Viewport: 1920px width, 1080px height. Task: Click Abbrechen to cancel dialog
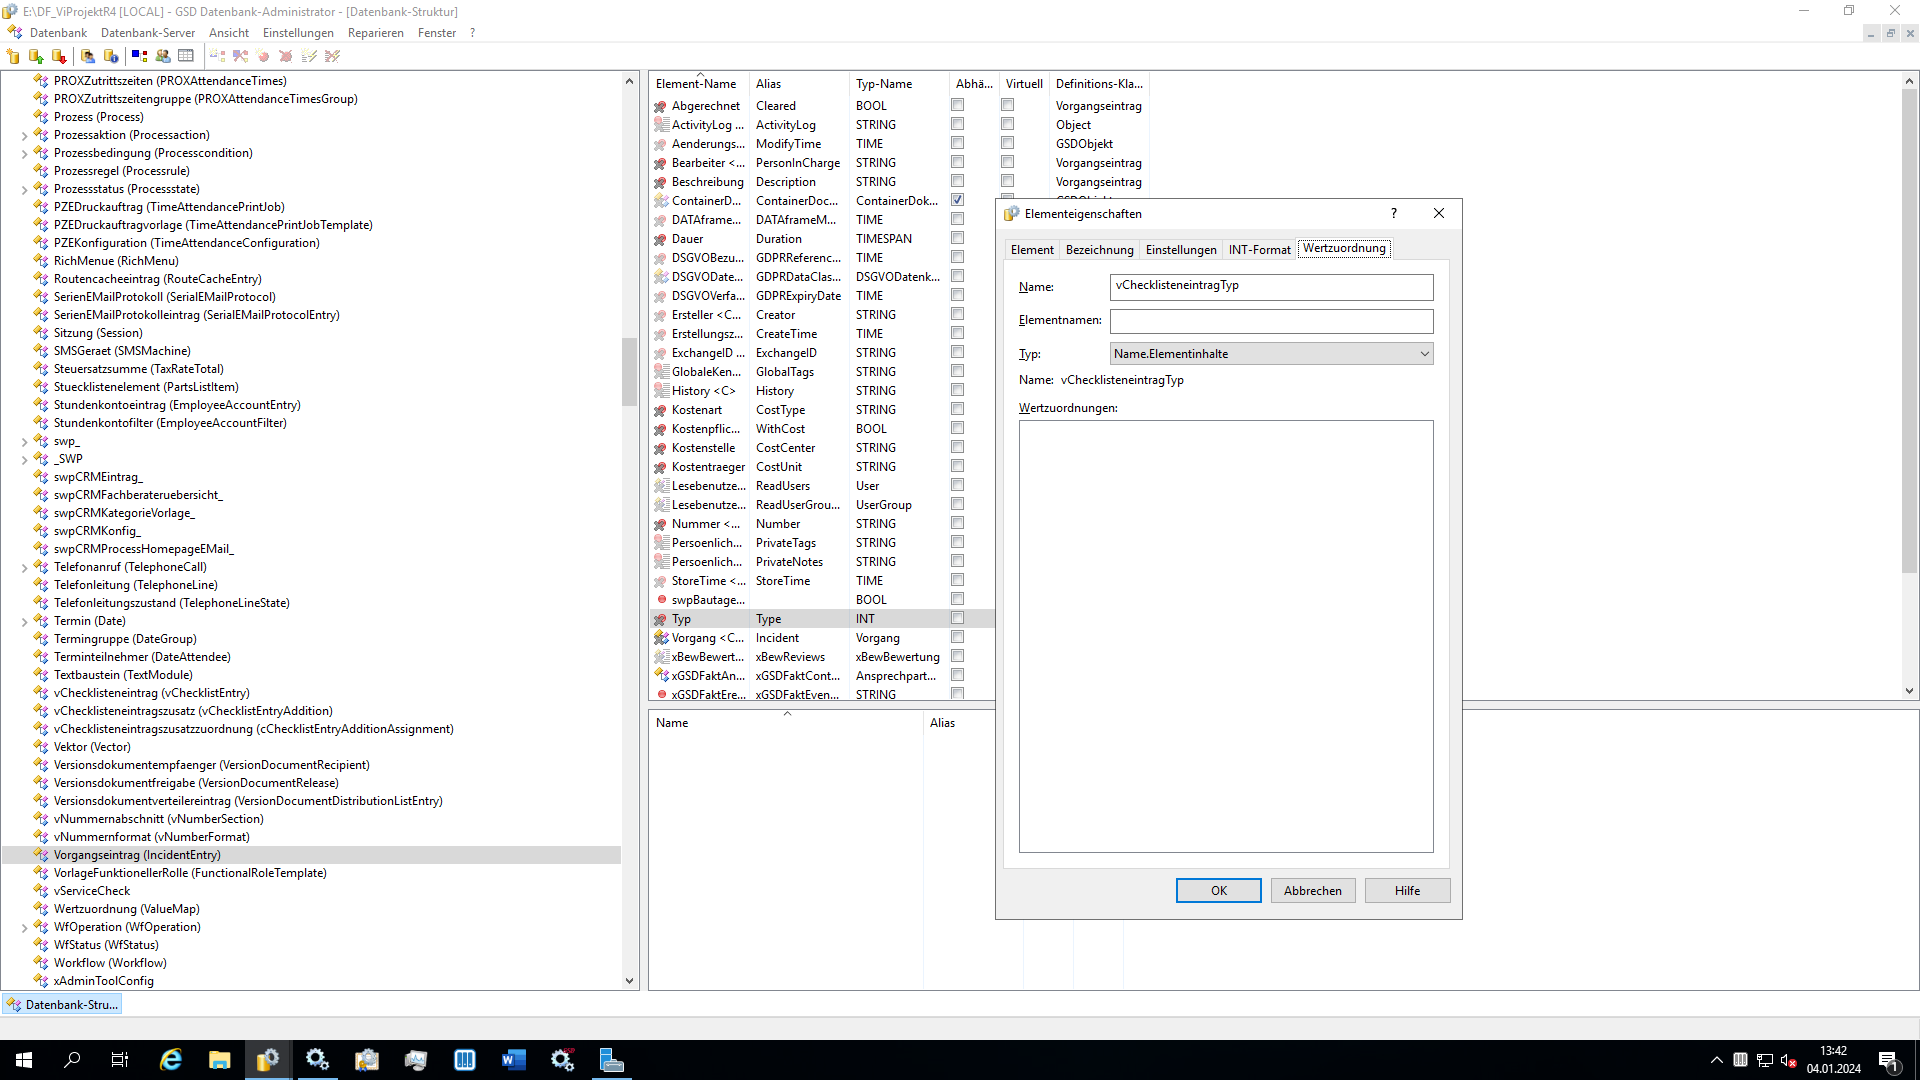tap(1312, 891)
